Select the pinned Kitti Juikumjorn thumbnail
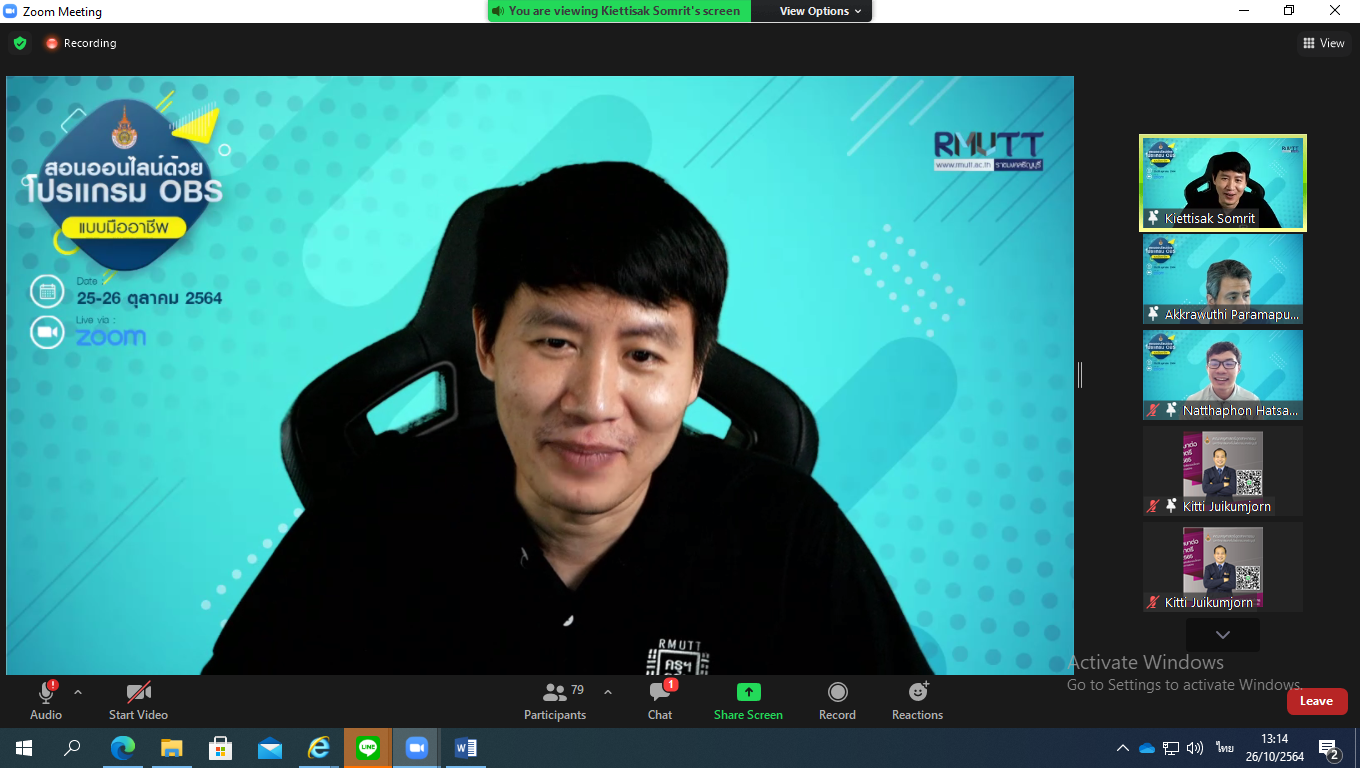The width and height of the screenshot is (1360, 768). click(1223, 471)
